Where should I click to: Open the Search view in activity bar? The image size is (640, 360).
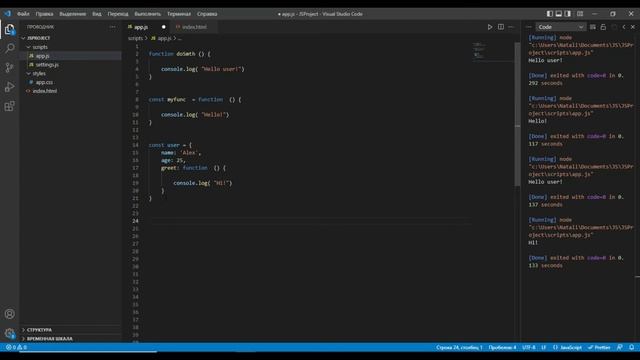pyautogui.click(x=9, y=48)
